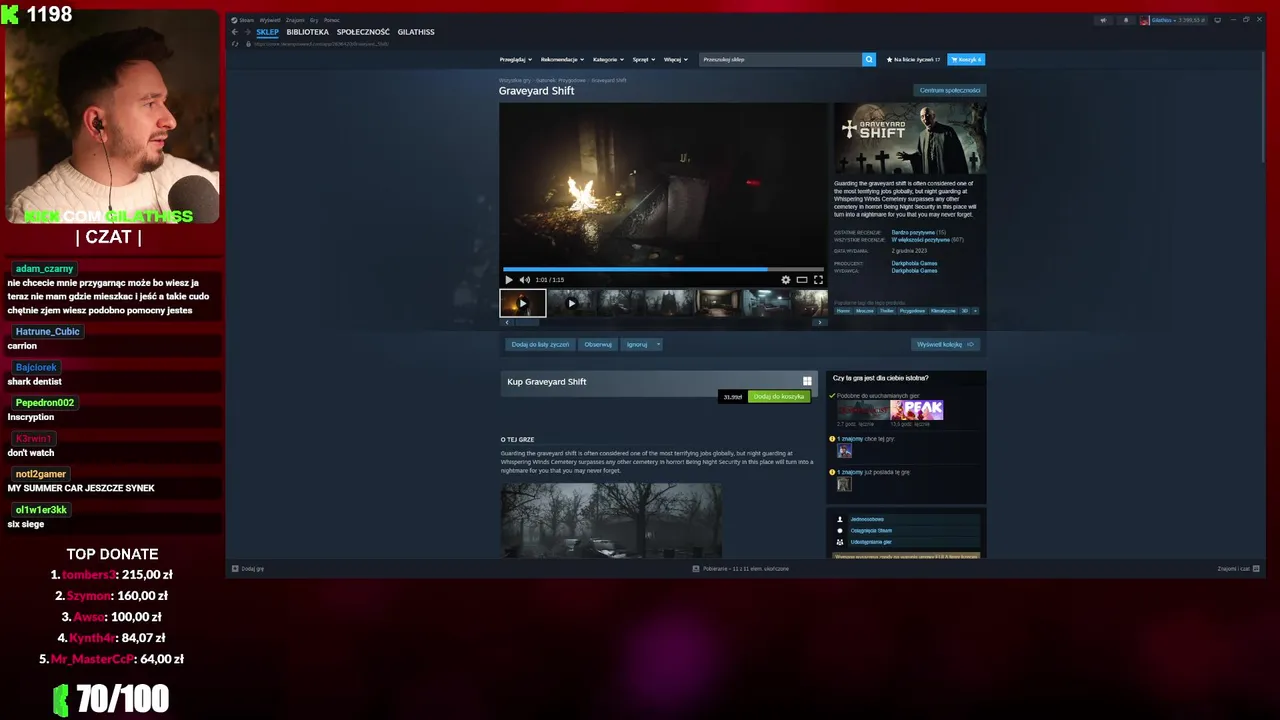The height and width of the screenshot is (720, 1280).
Task: Focus the store search field
Action: 780,59
